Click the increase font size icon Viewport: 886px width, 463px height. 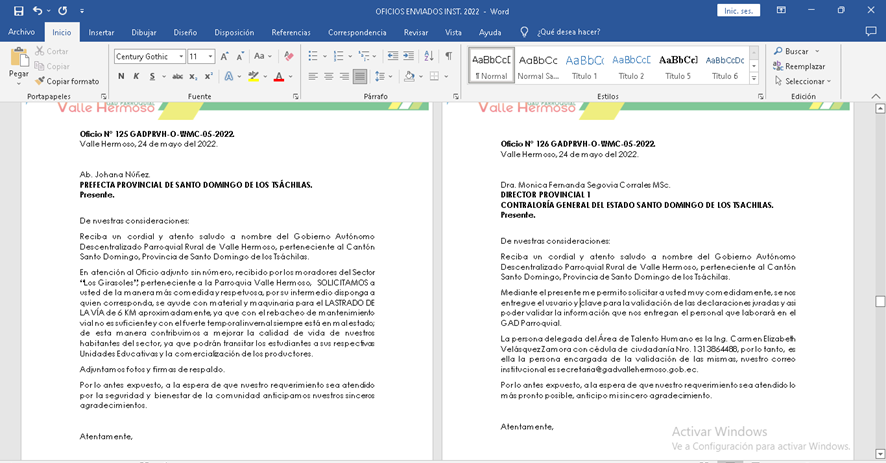[x=225, y=57]
